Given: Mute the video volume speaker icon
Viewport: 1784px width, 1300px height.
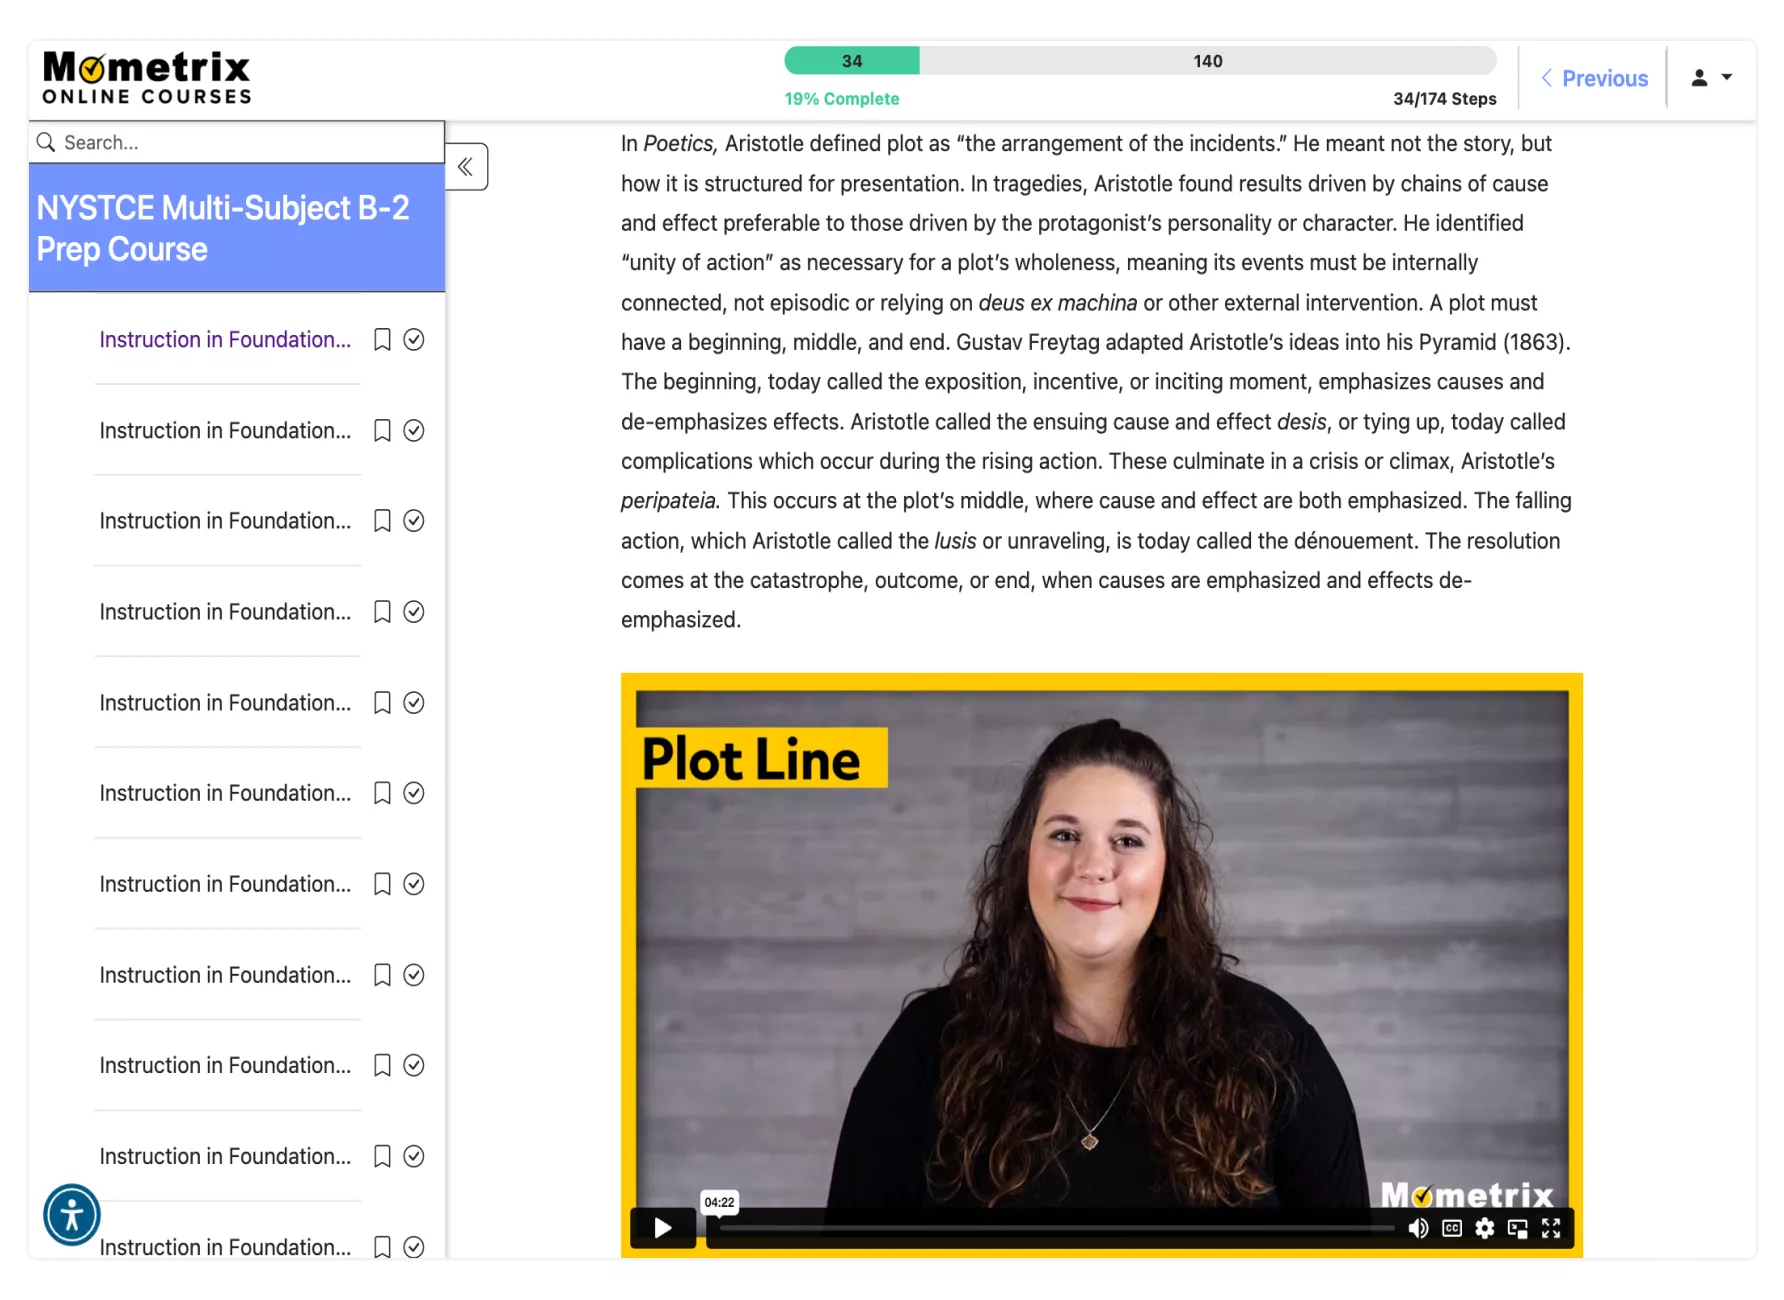Looking at the screenshot, I should point(1418,1228).
